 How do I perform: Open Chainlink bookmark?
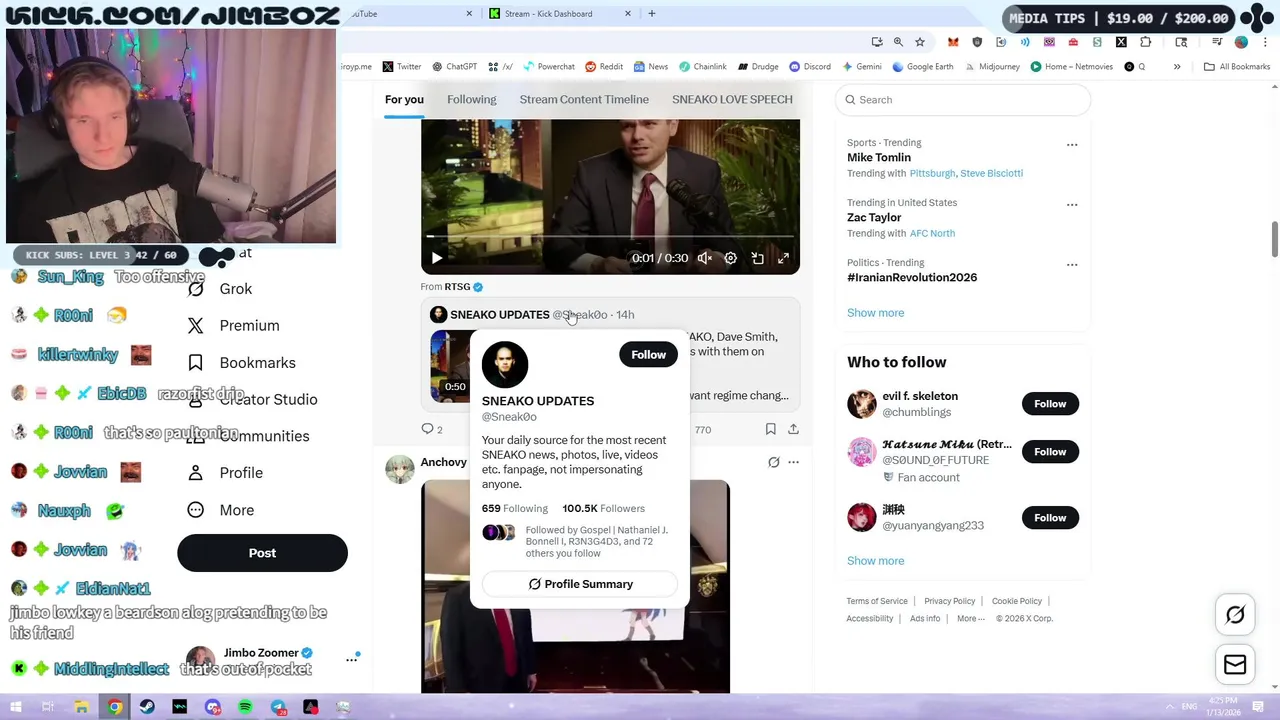point(703,67)
